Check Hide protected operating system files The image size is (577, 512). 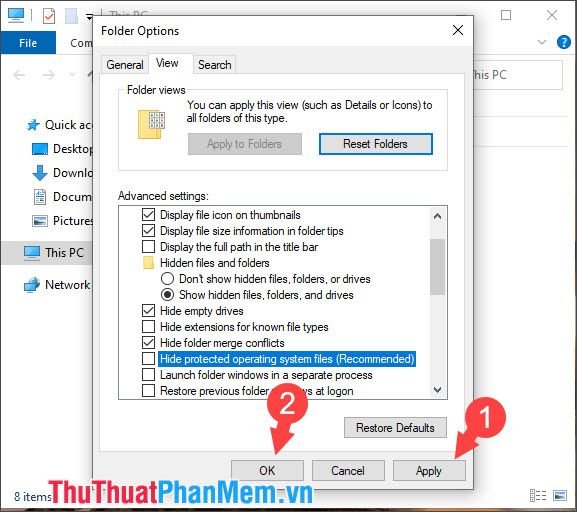[148, 359]
